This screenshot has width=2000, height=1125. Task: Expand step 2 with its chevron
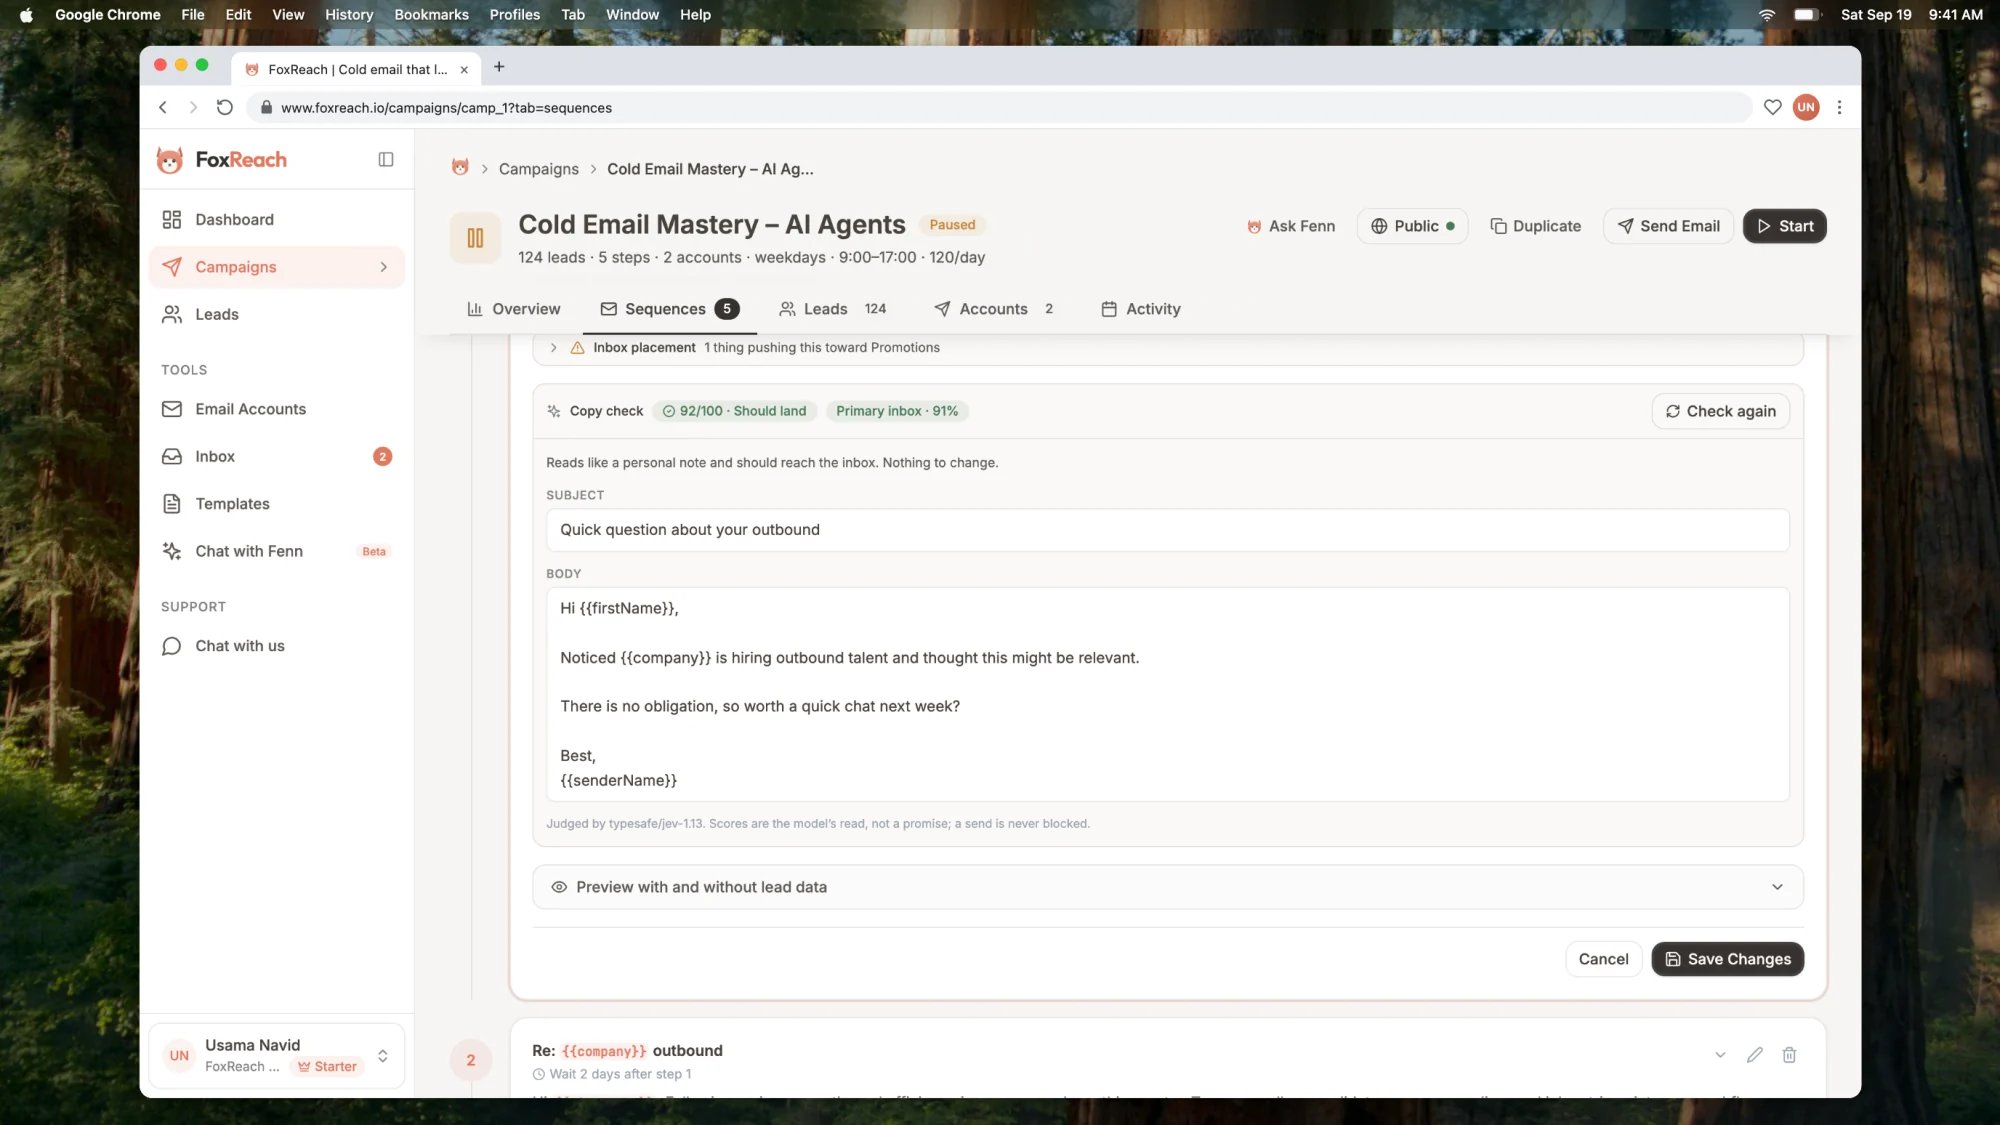(1720, 1055)
